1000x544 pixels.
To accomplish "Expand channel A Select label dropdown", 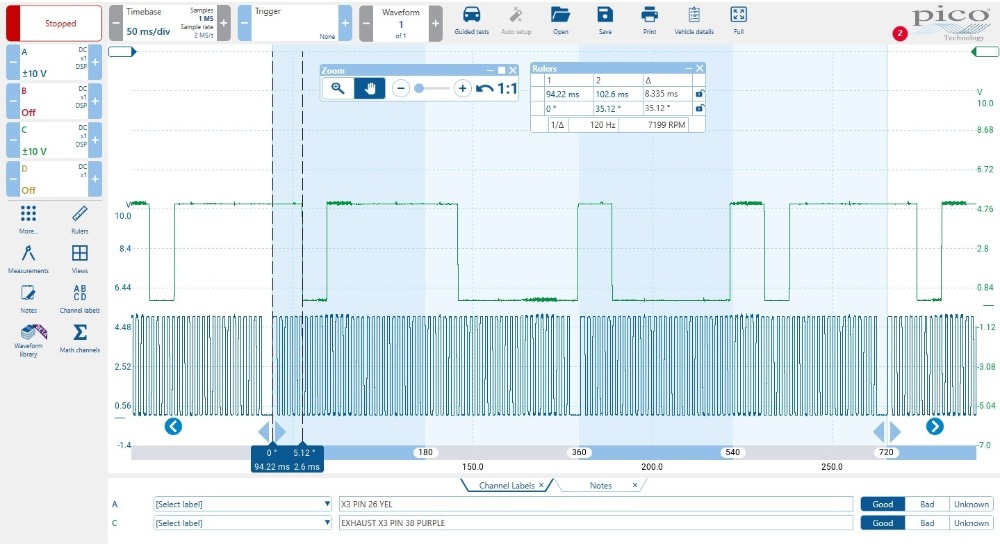I will pos(241,504).
